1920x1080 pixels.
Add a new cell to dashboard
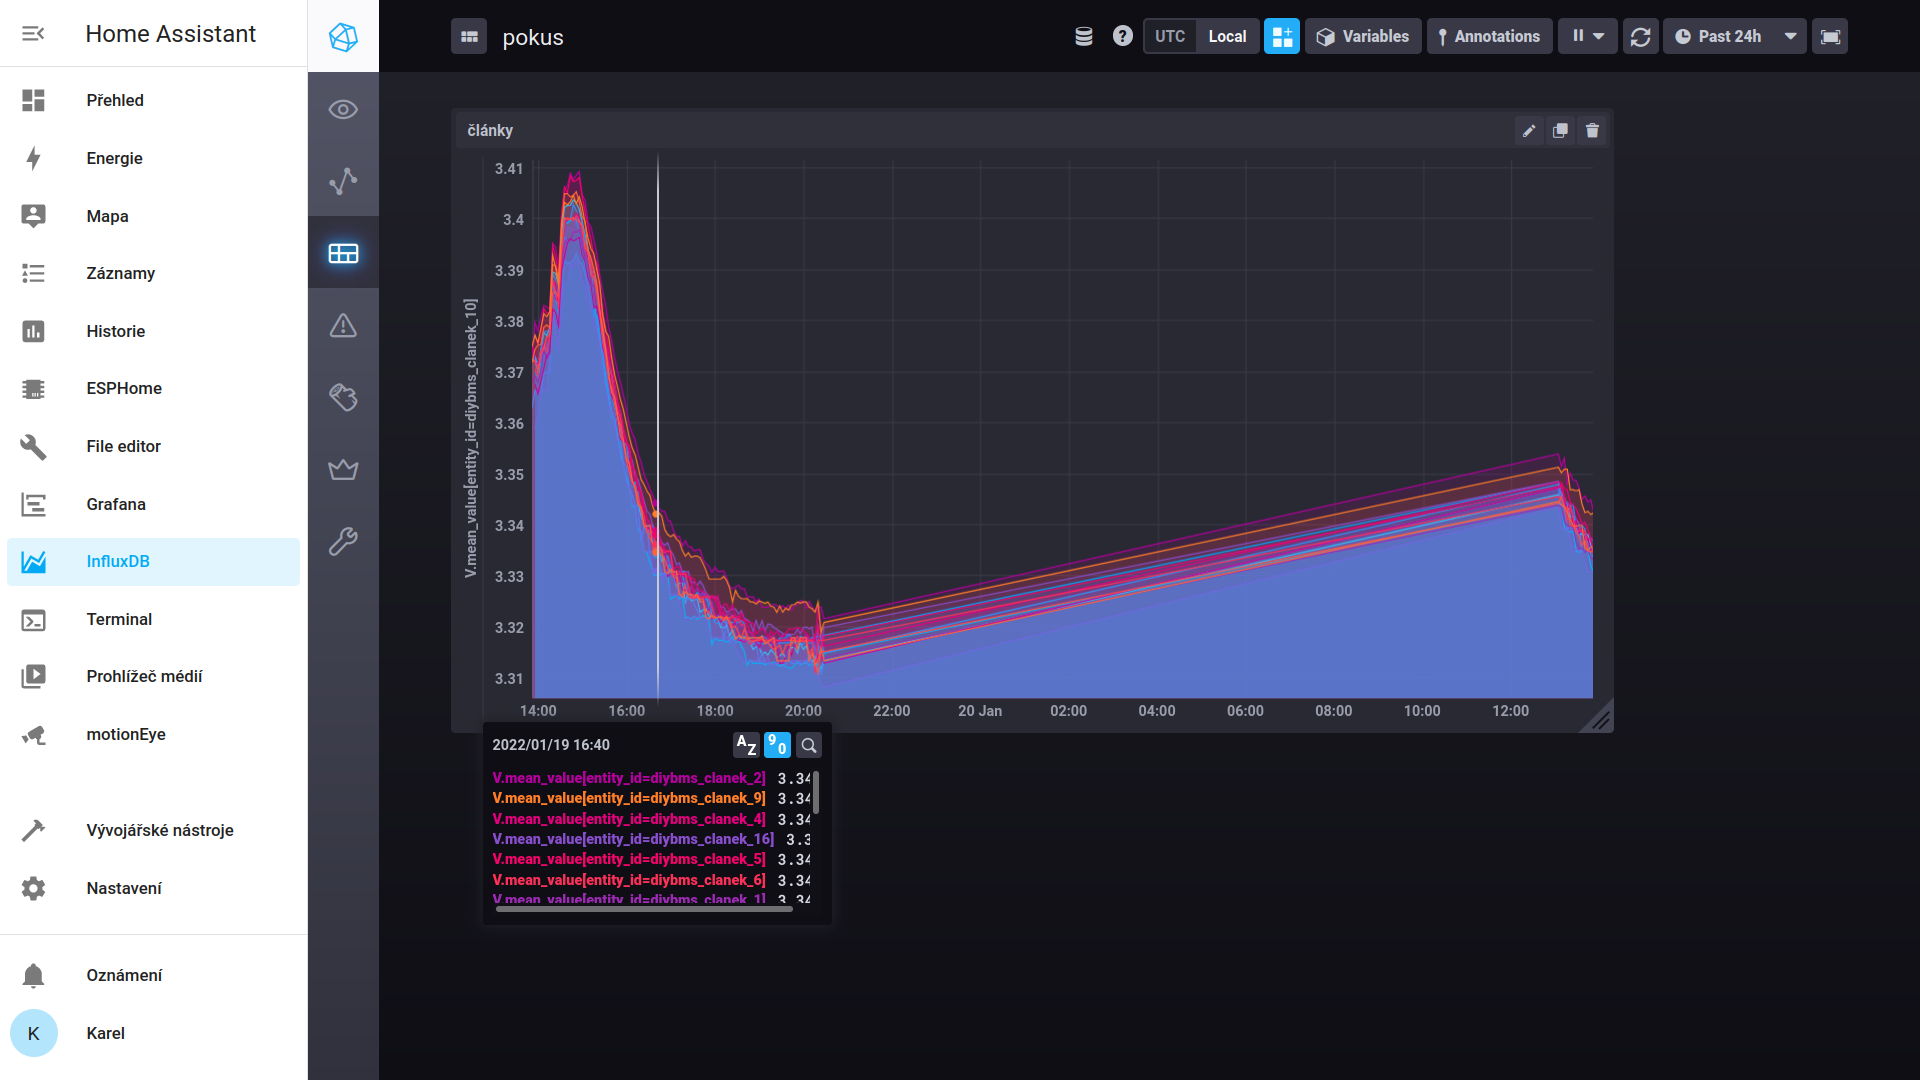click(x=1281, y=37)
